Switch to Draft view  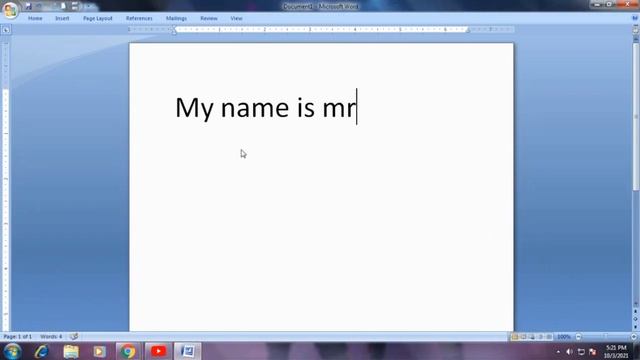(x=549, y=337)
